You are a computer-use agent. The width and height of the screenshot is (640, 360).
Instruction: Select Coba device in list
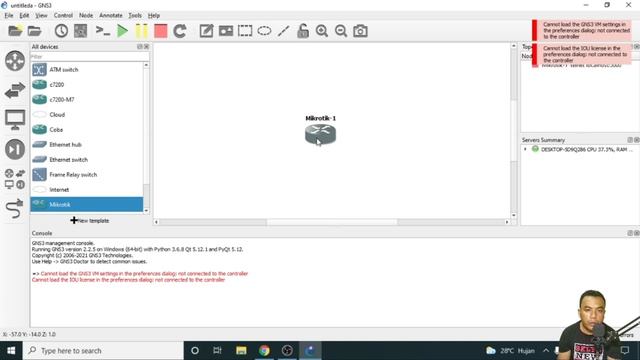coord(87,130)
